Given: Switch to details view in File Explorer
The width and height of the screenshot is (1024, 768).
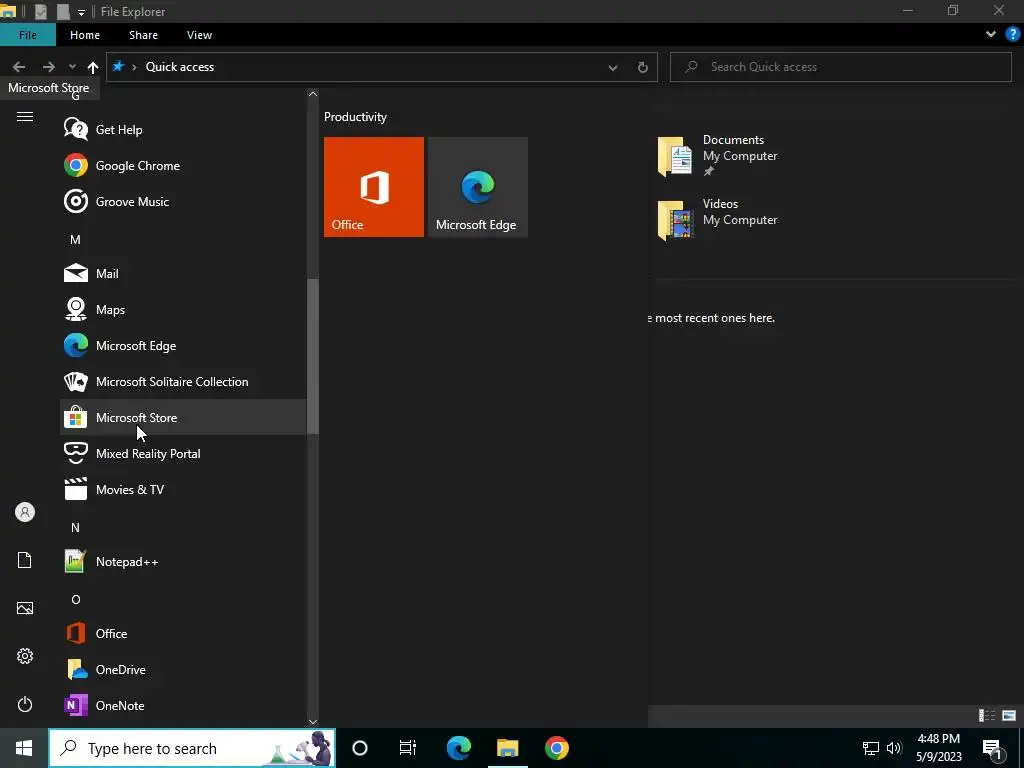Looking at the screenshot, I should [987, 716].
